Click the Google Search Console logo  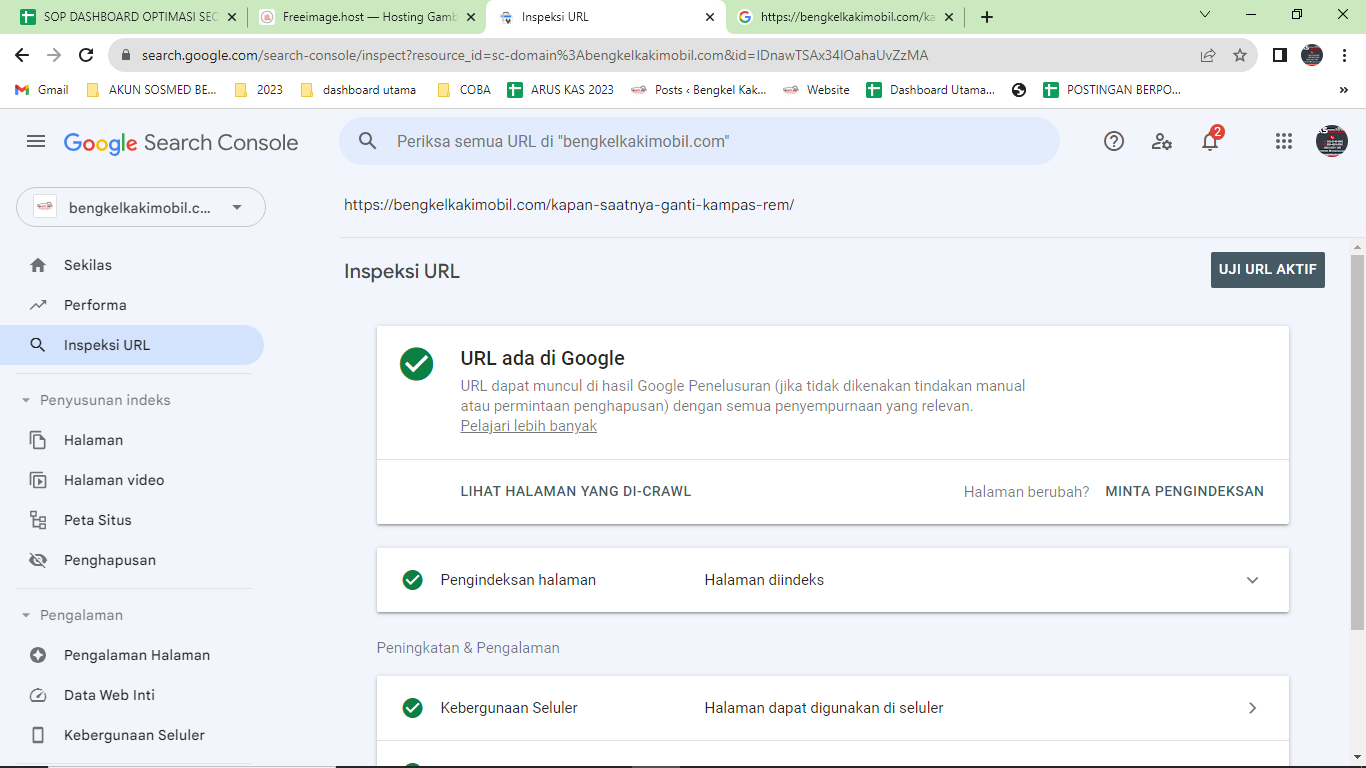(x=181, y=143)
